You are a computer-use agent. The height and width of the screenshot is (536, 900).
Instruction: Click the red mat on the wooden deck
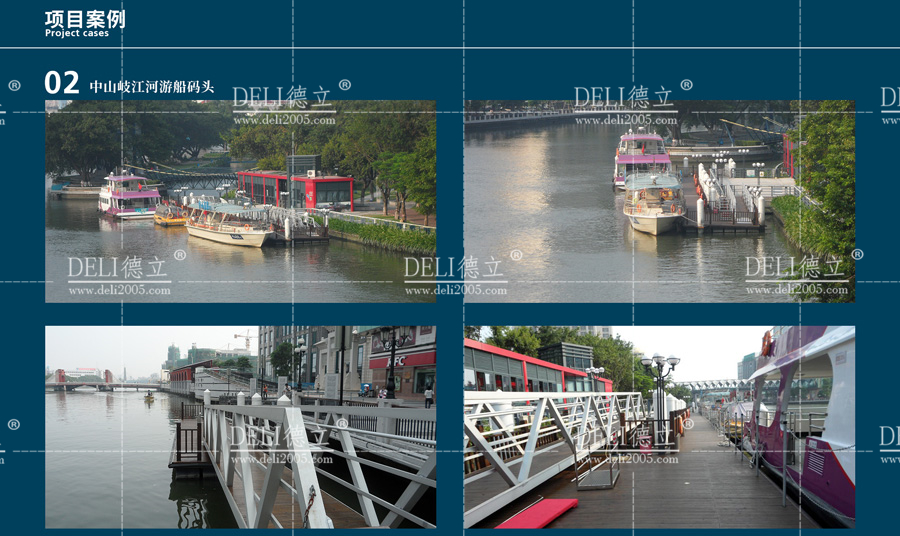pyautogui.click(x=537, y=514)
